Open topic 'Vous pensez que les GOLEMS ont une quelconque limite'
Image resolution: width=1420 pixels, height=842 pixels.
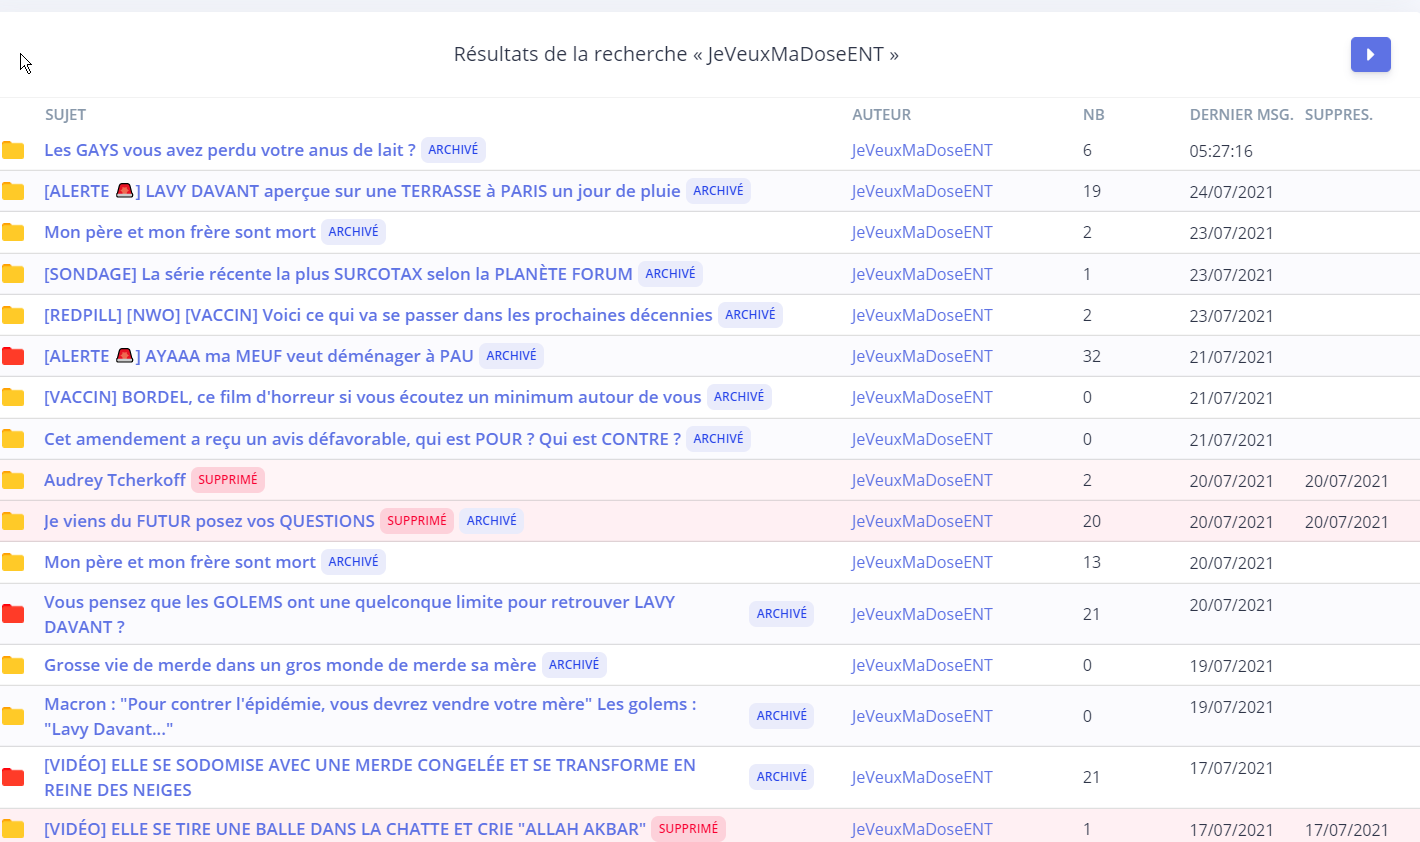(360, 614)
